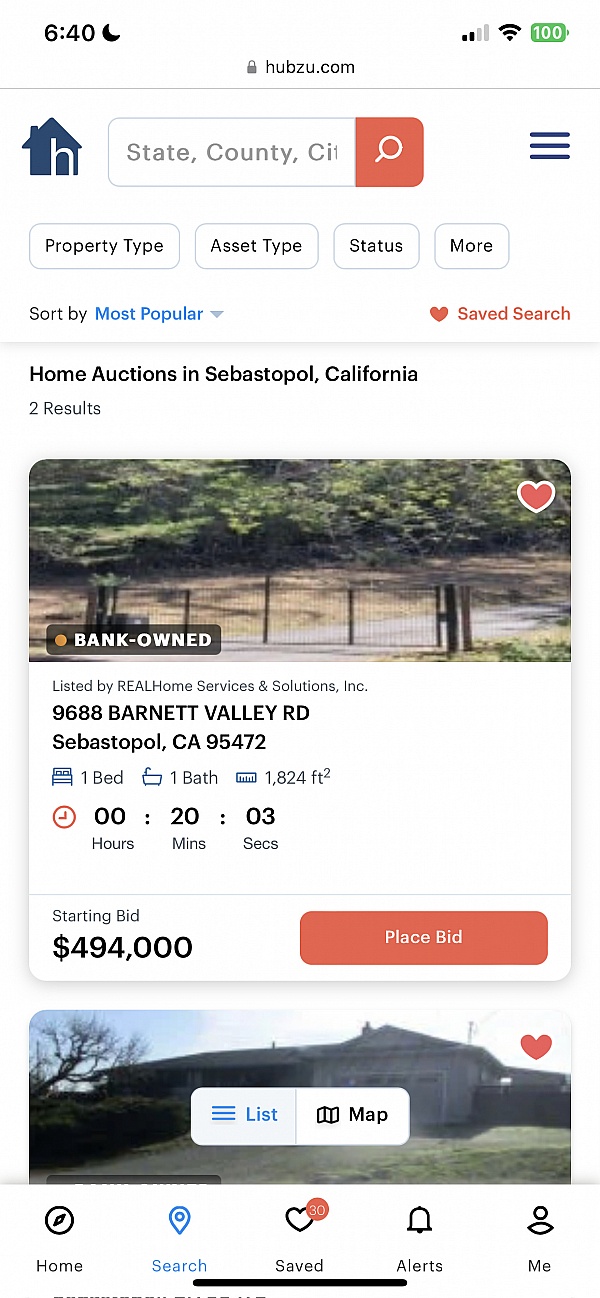
Task: Unfavorite the Barnett Valley Rd listing heart
Action: 536,496
